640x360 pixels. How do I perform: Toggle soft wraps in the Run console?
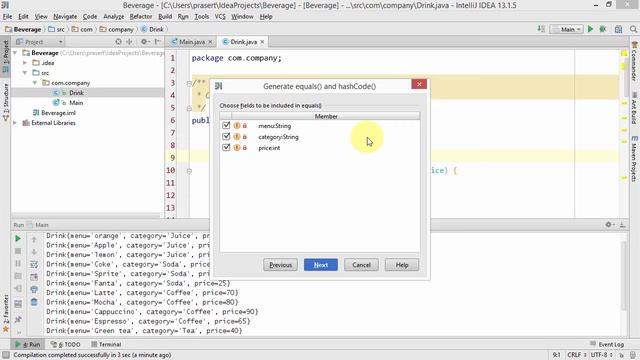[34, 264]
